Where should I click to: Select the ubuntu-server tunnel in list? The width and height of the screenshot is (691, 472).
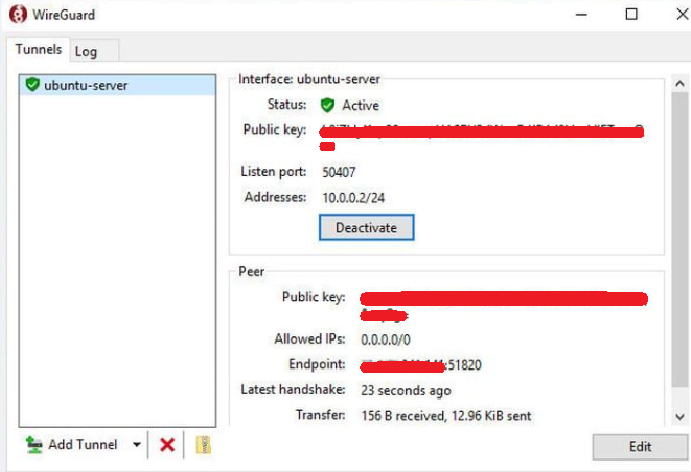(x=117, y=85)
